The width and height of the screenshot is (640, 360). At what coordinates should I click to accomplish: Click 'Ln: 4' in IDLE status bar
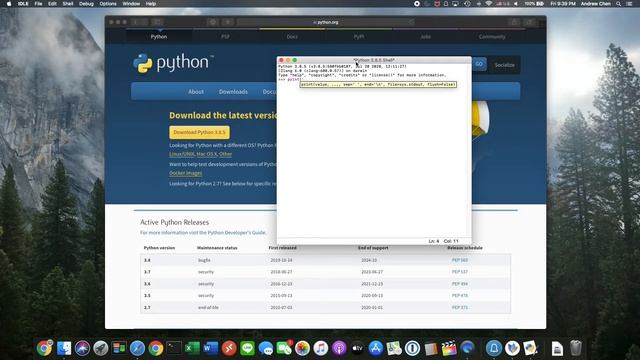(434, 241)
